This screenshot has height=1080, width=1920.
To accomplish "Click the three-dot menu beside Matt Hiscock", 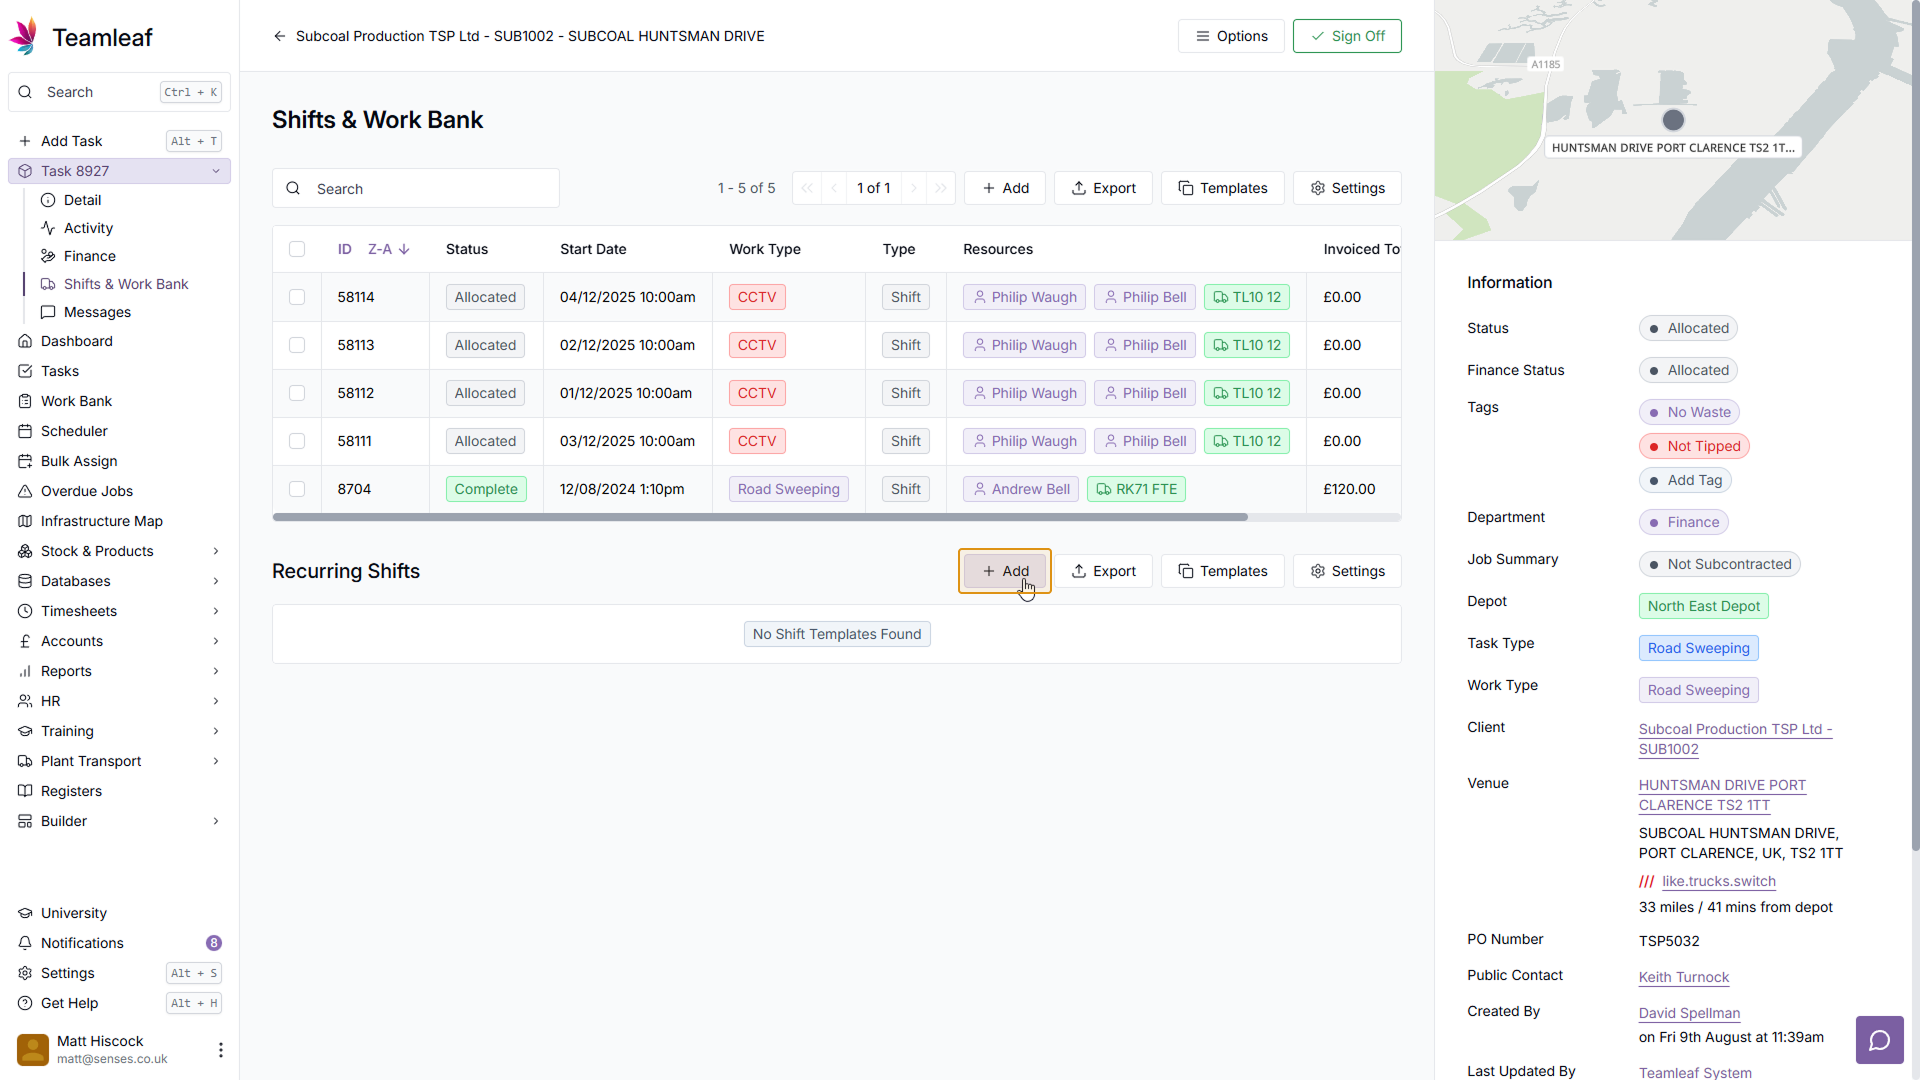I will coord(220,1049).
